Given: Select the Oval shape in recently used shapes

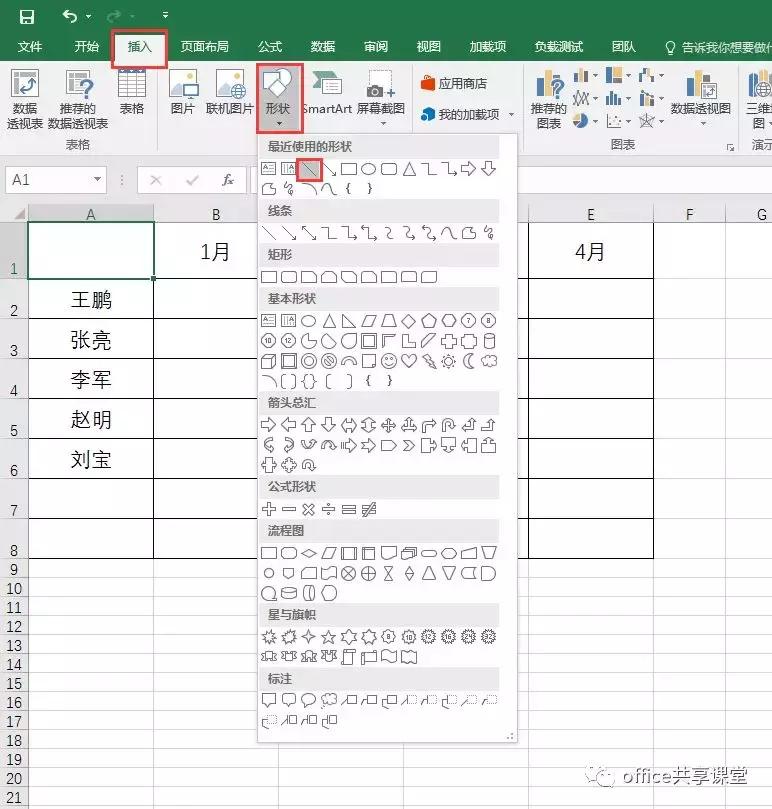Looking at the screenshot, I should click(368, 169).
